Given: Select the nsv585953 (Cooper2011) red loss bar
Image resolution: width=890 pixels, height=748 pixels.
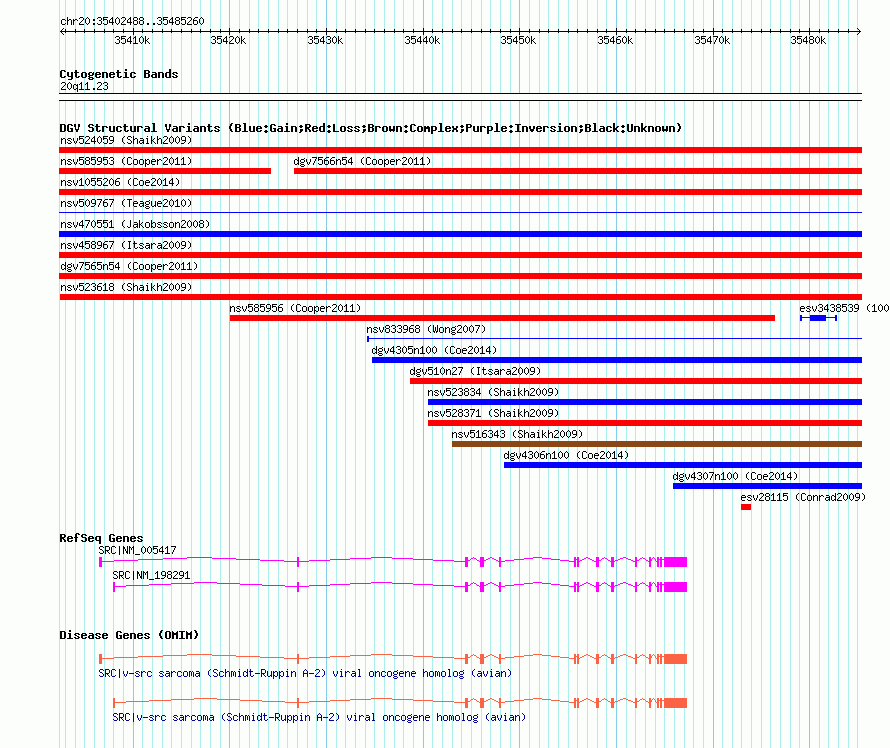Looking at the screenshot, I should tap(165, 171).
